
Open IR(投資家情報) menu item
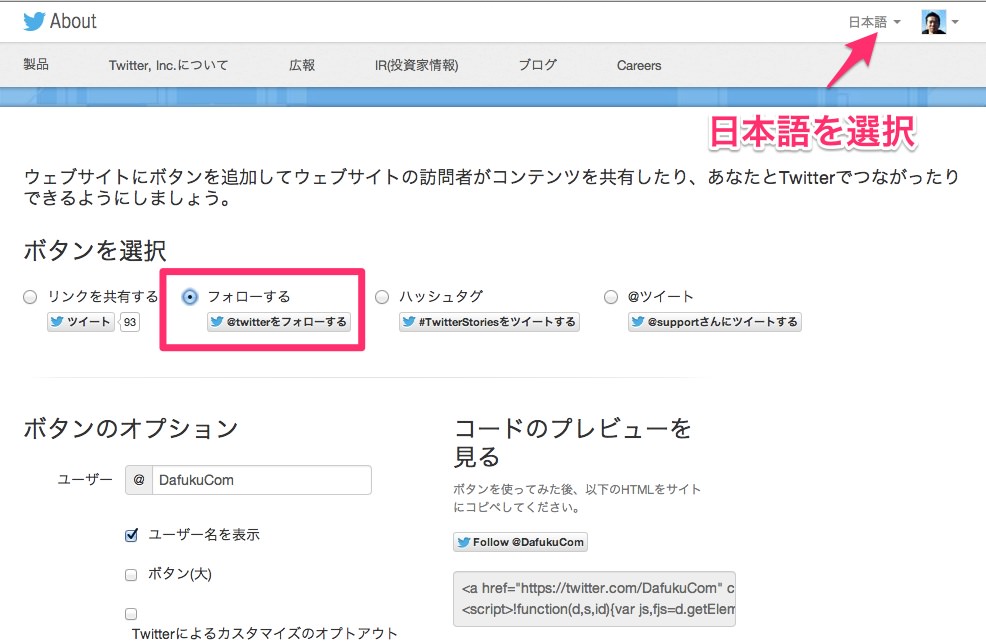pyautogui.click(x=416, y=65)
